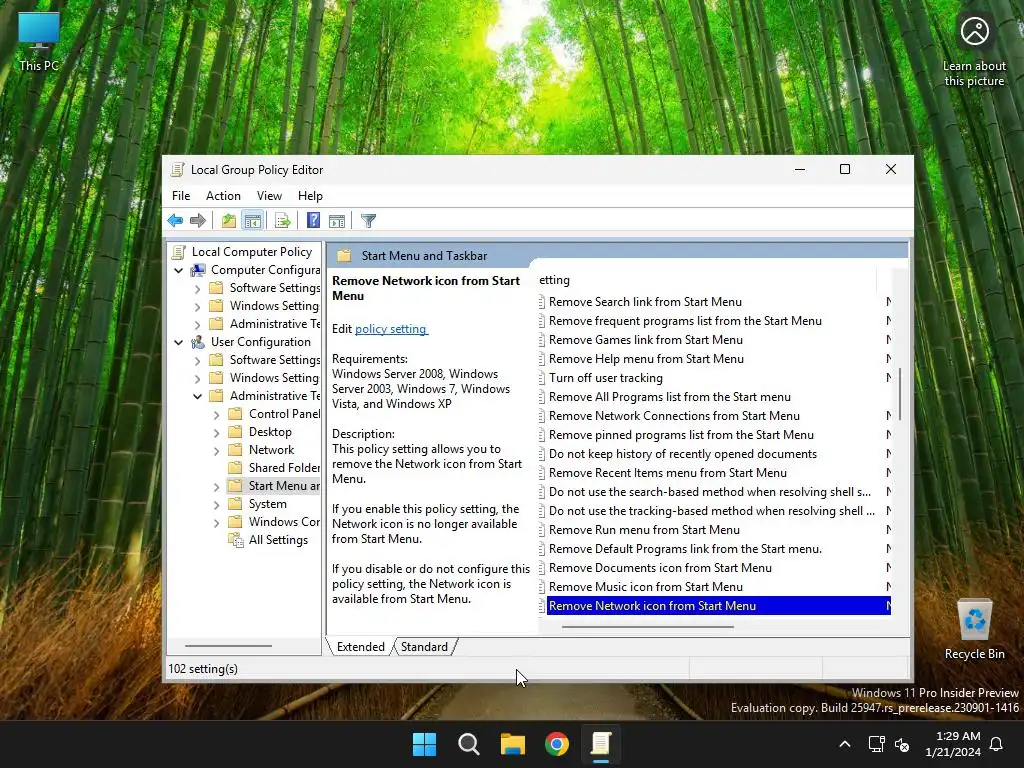Screen dimensions: 1024x768
Task: Open the View menu
Action: [269, 196]
